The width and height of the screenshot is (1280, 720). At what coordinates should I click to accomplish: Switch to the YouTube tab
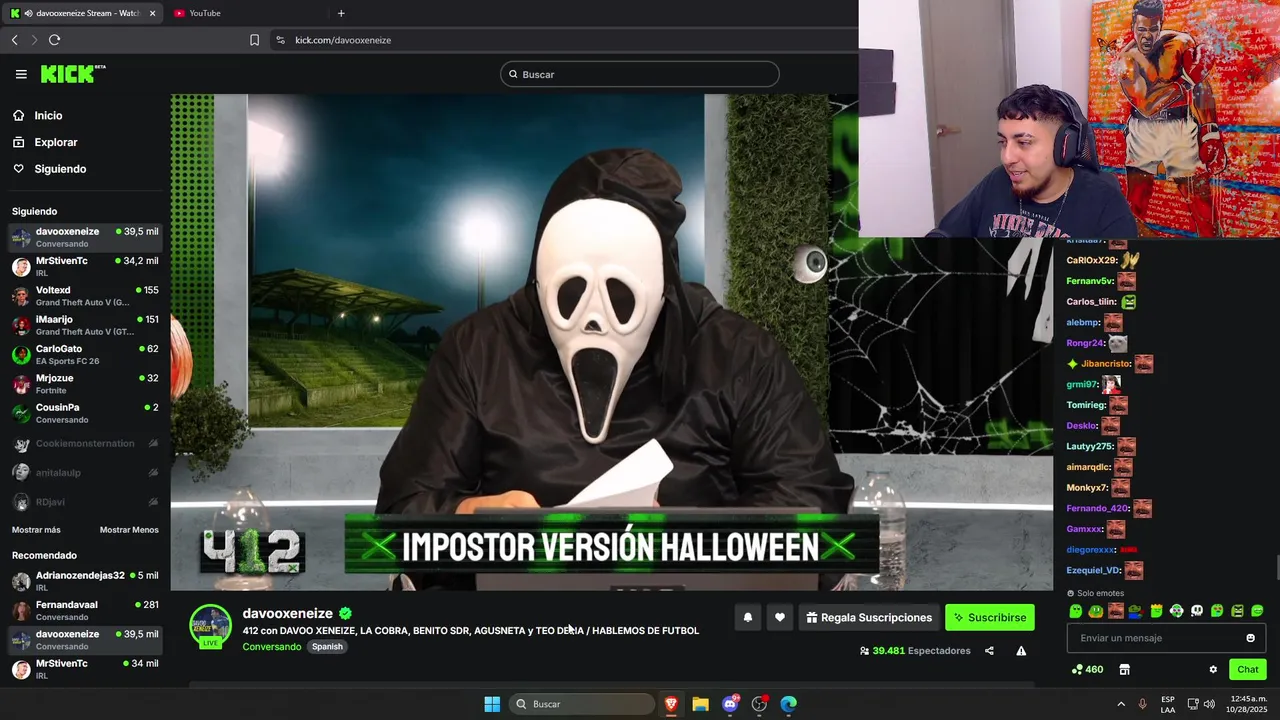[205, 13]
